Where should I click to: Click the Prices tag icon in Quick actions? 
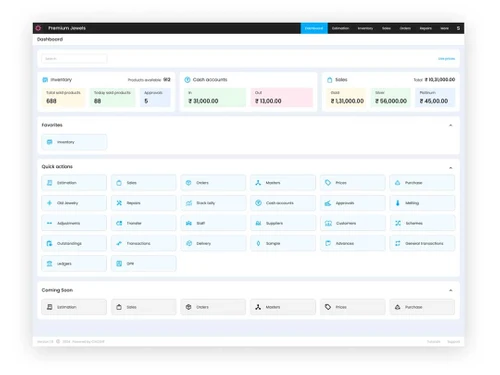click(x=328, y=183)
